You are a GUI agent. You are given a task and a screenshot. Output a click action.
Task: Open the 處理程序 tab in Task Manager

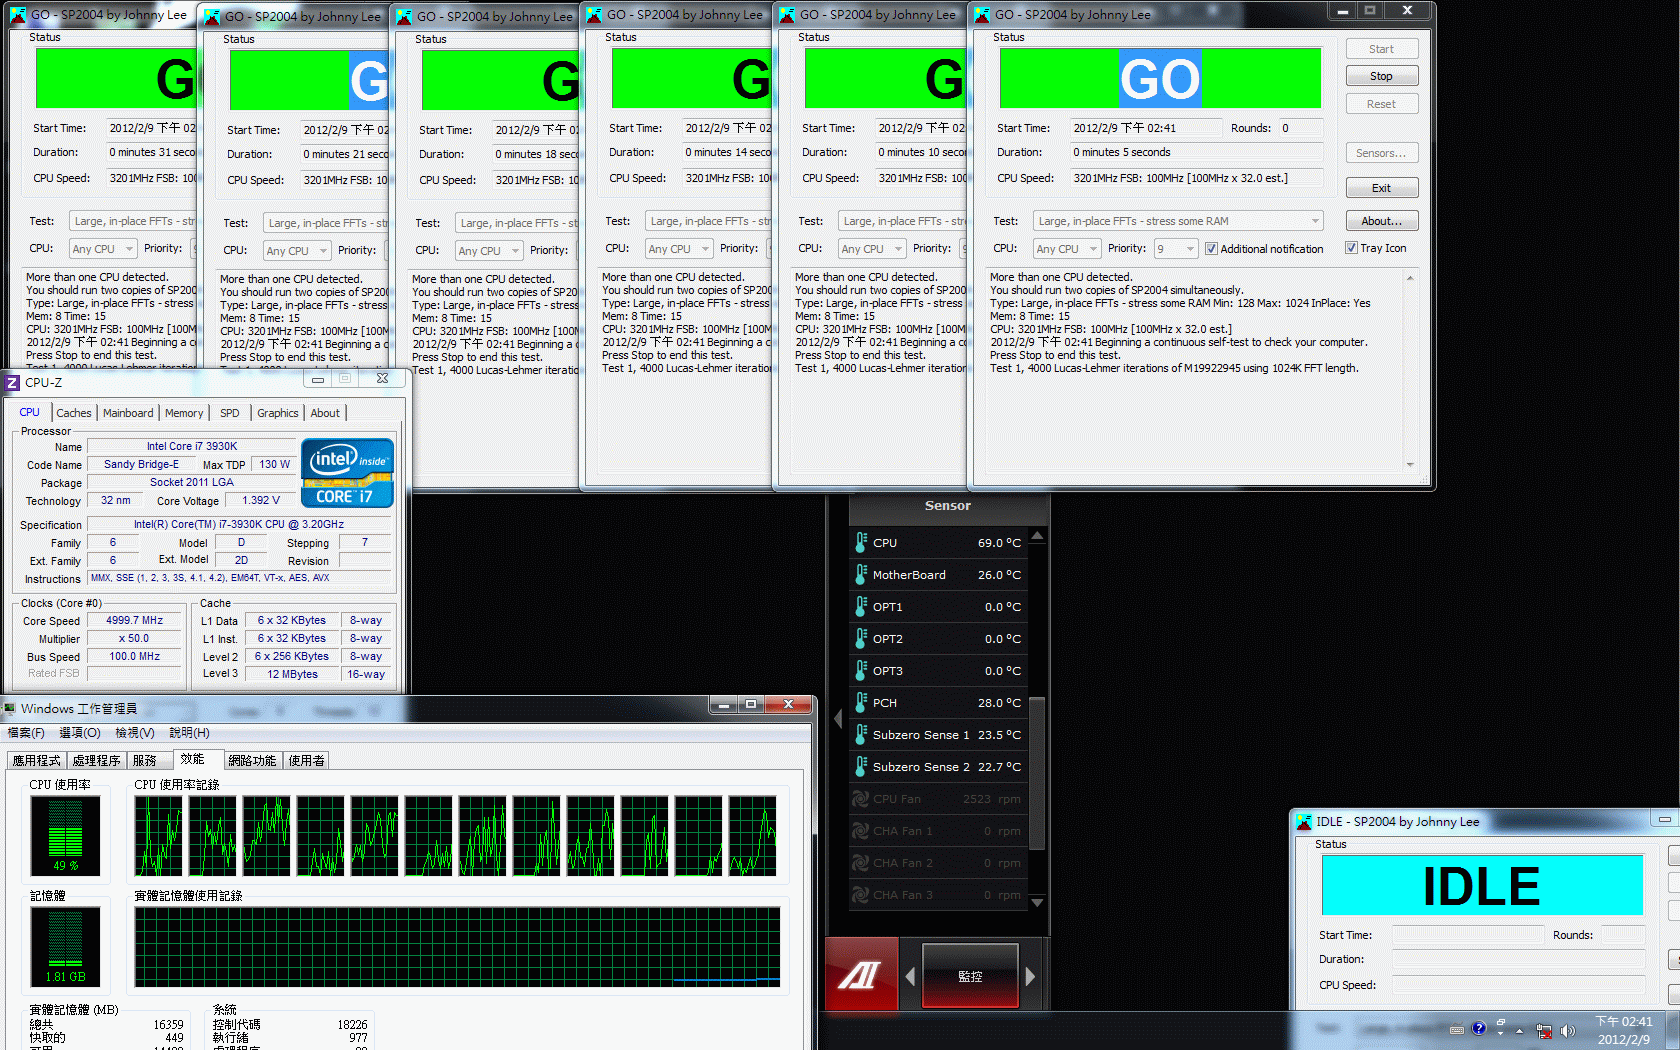pos(97,761)
